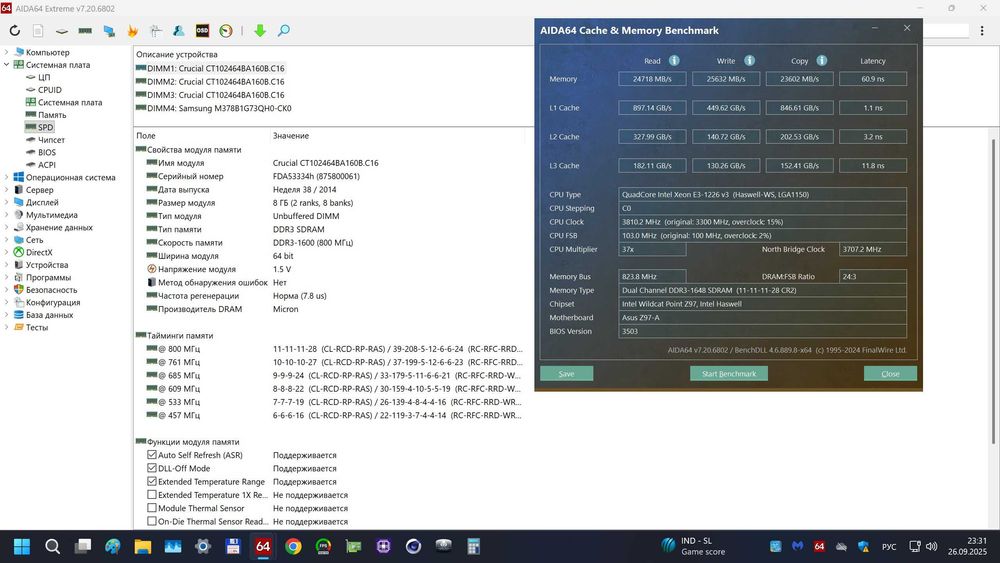Expand the Компьютер tree node
The image size is (1000, 563).
tap(6, 52)
